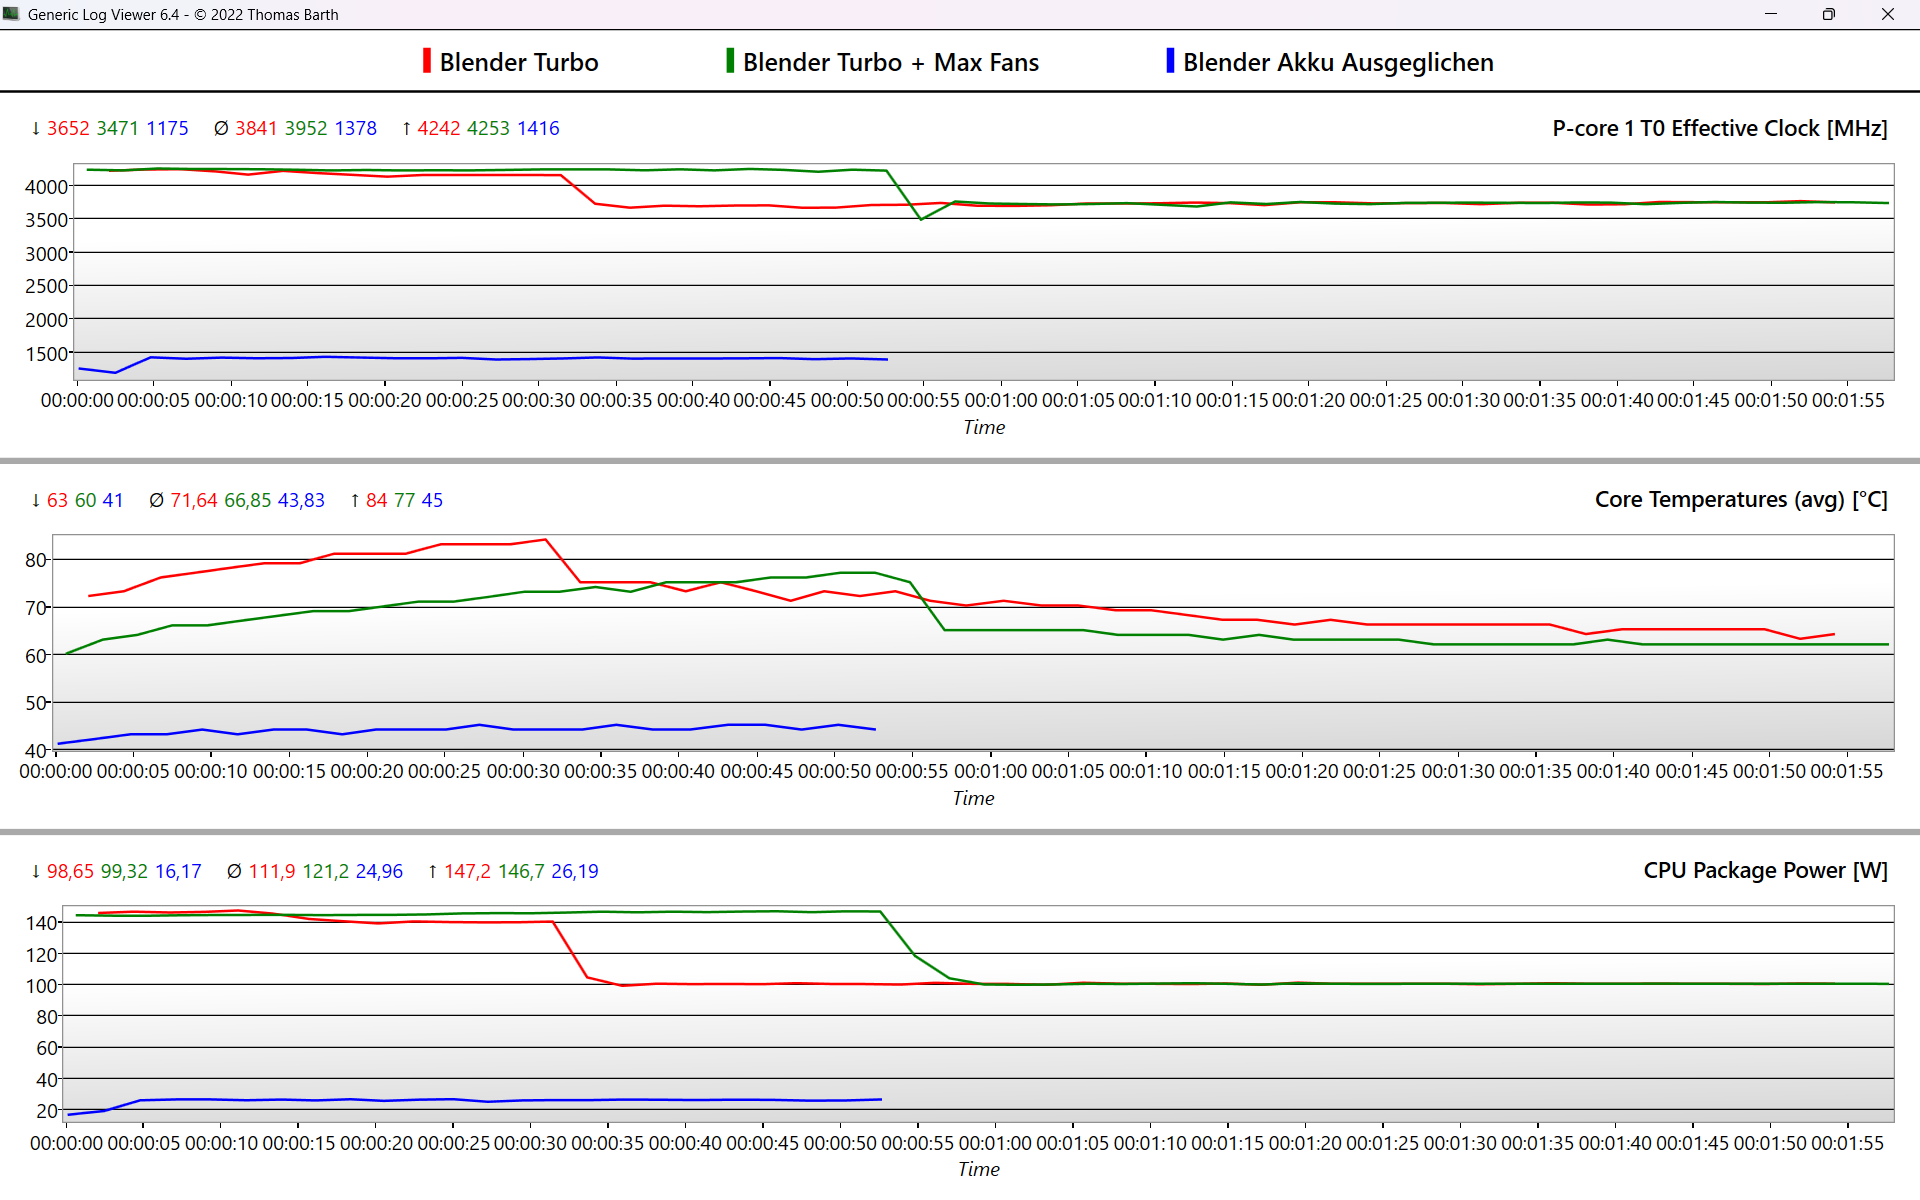Screen dimensions: 1920x1200
Task: Click the maximum arrow icon in clock chart
Action: pos(406,128)
